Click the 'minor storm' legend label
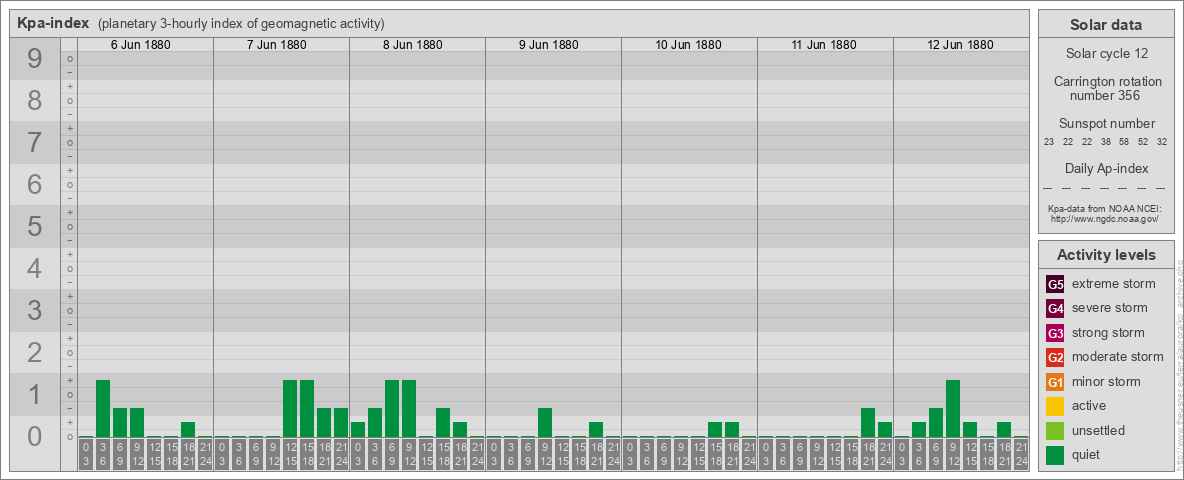1184x480 pixels. click(x=1105, y=381)
